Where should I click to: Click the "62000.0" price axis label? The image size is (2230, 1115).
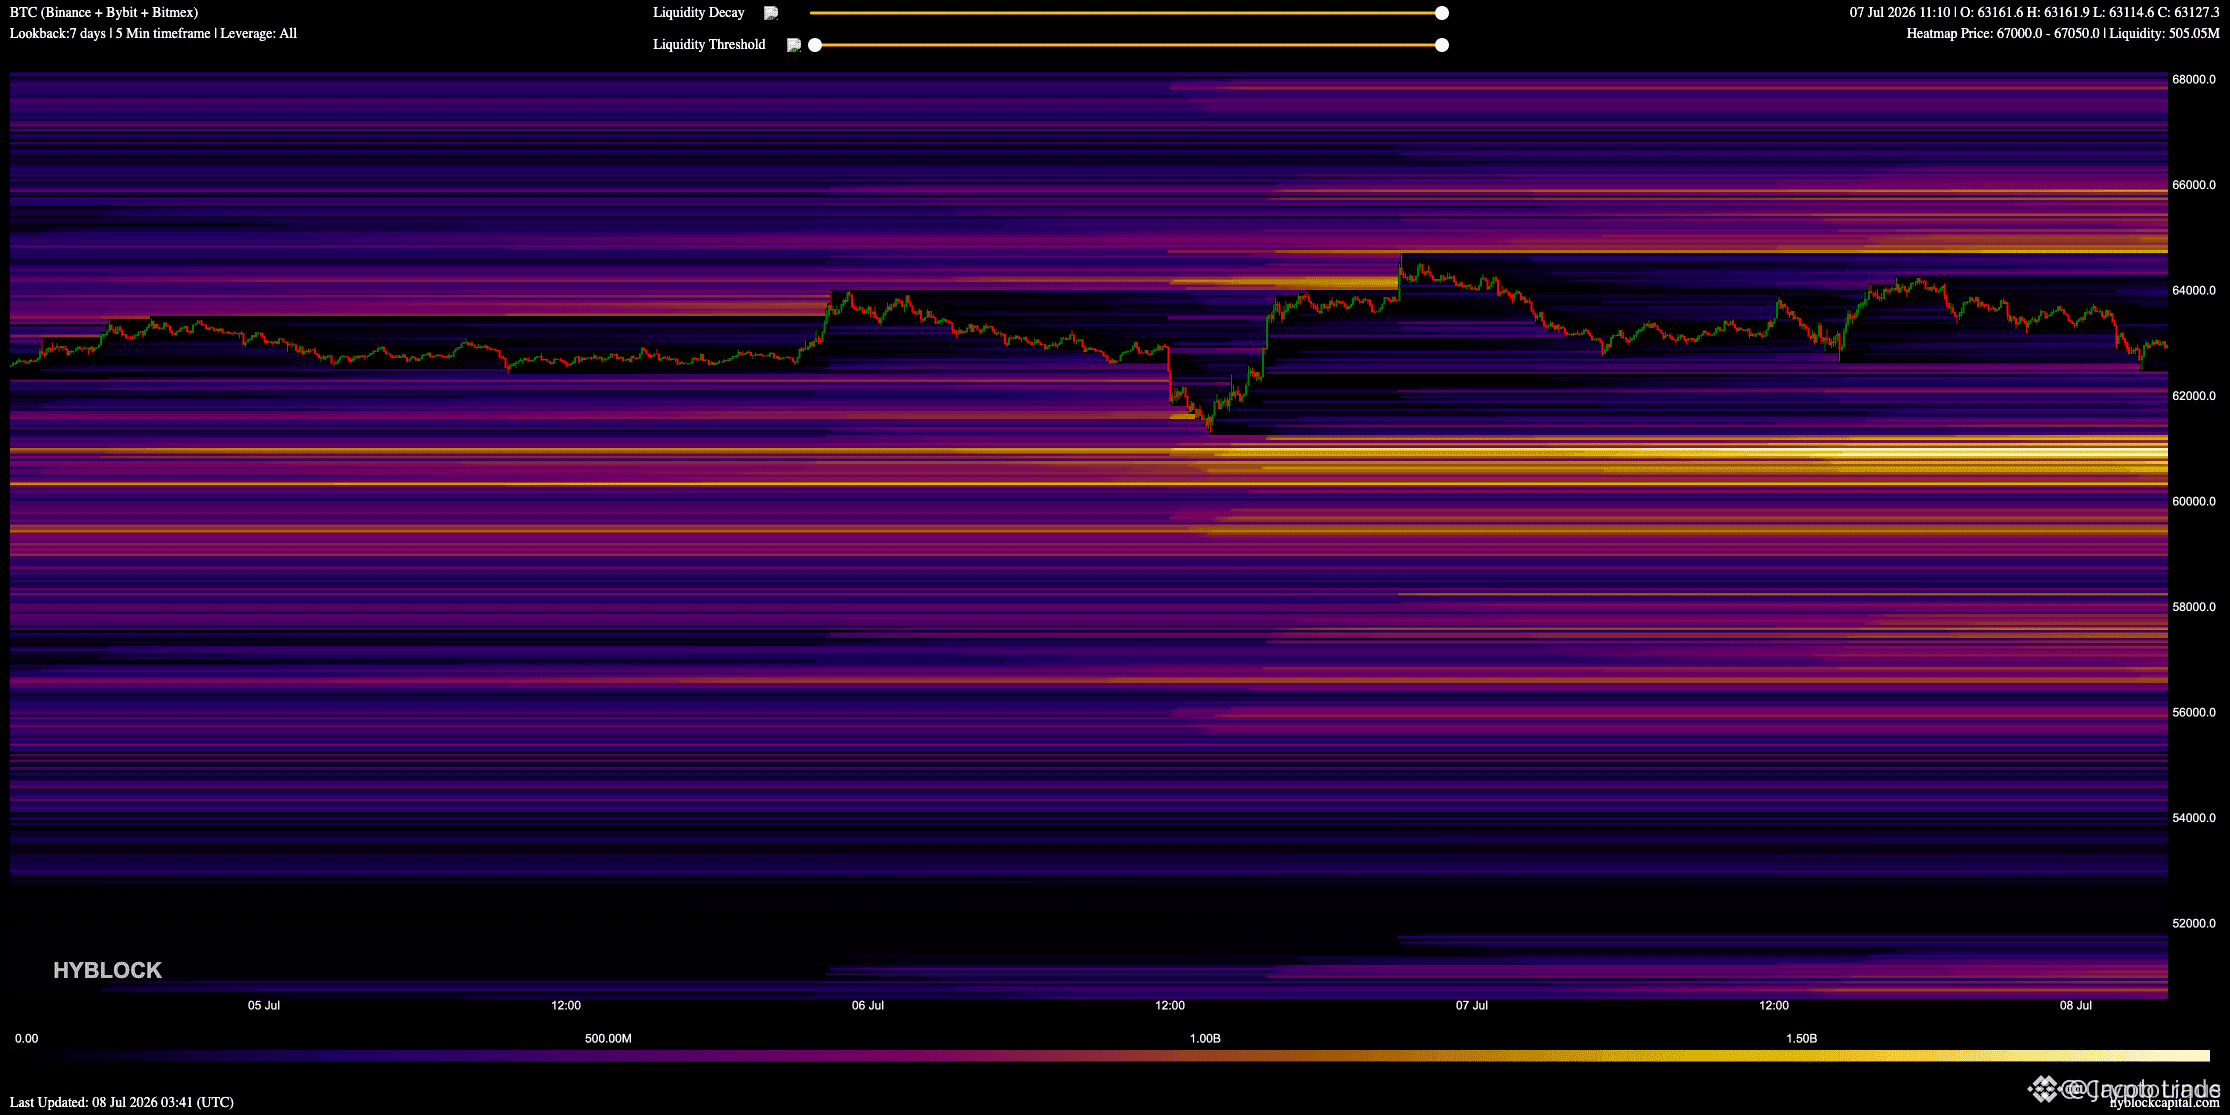(2194, 396)
